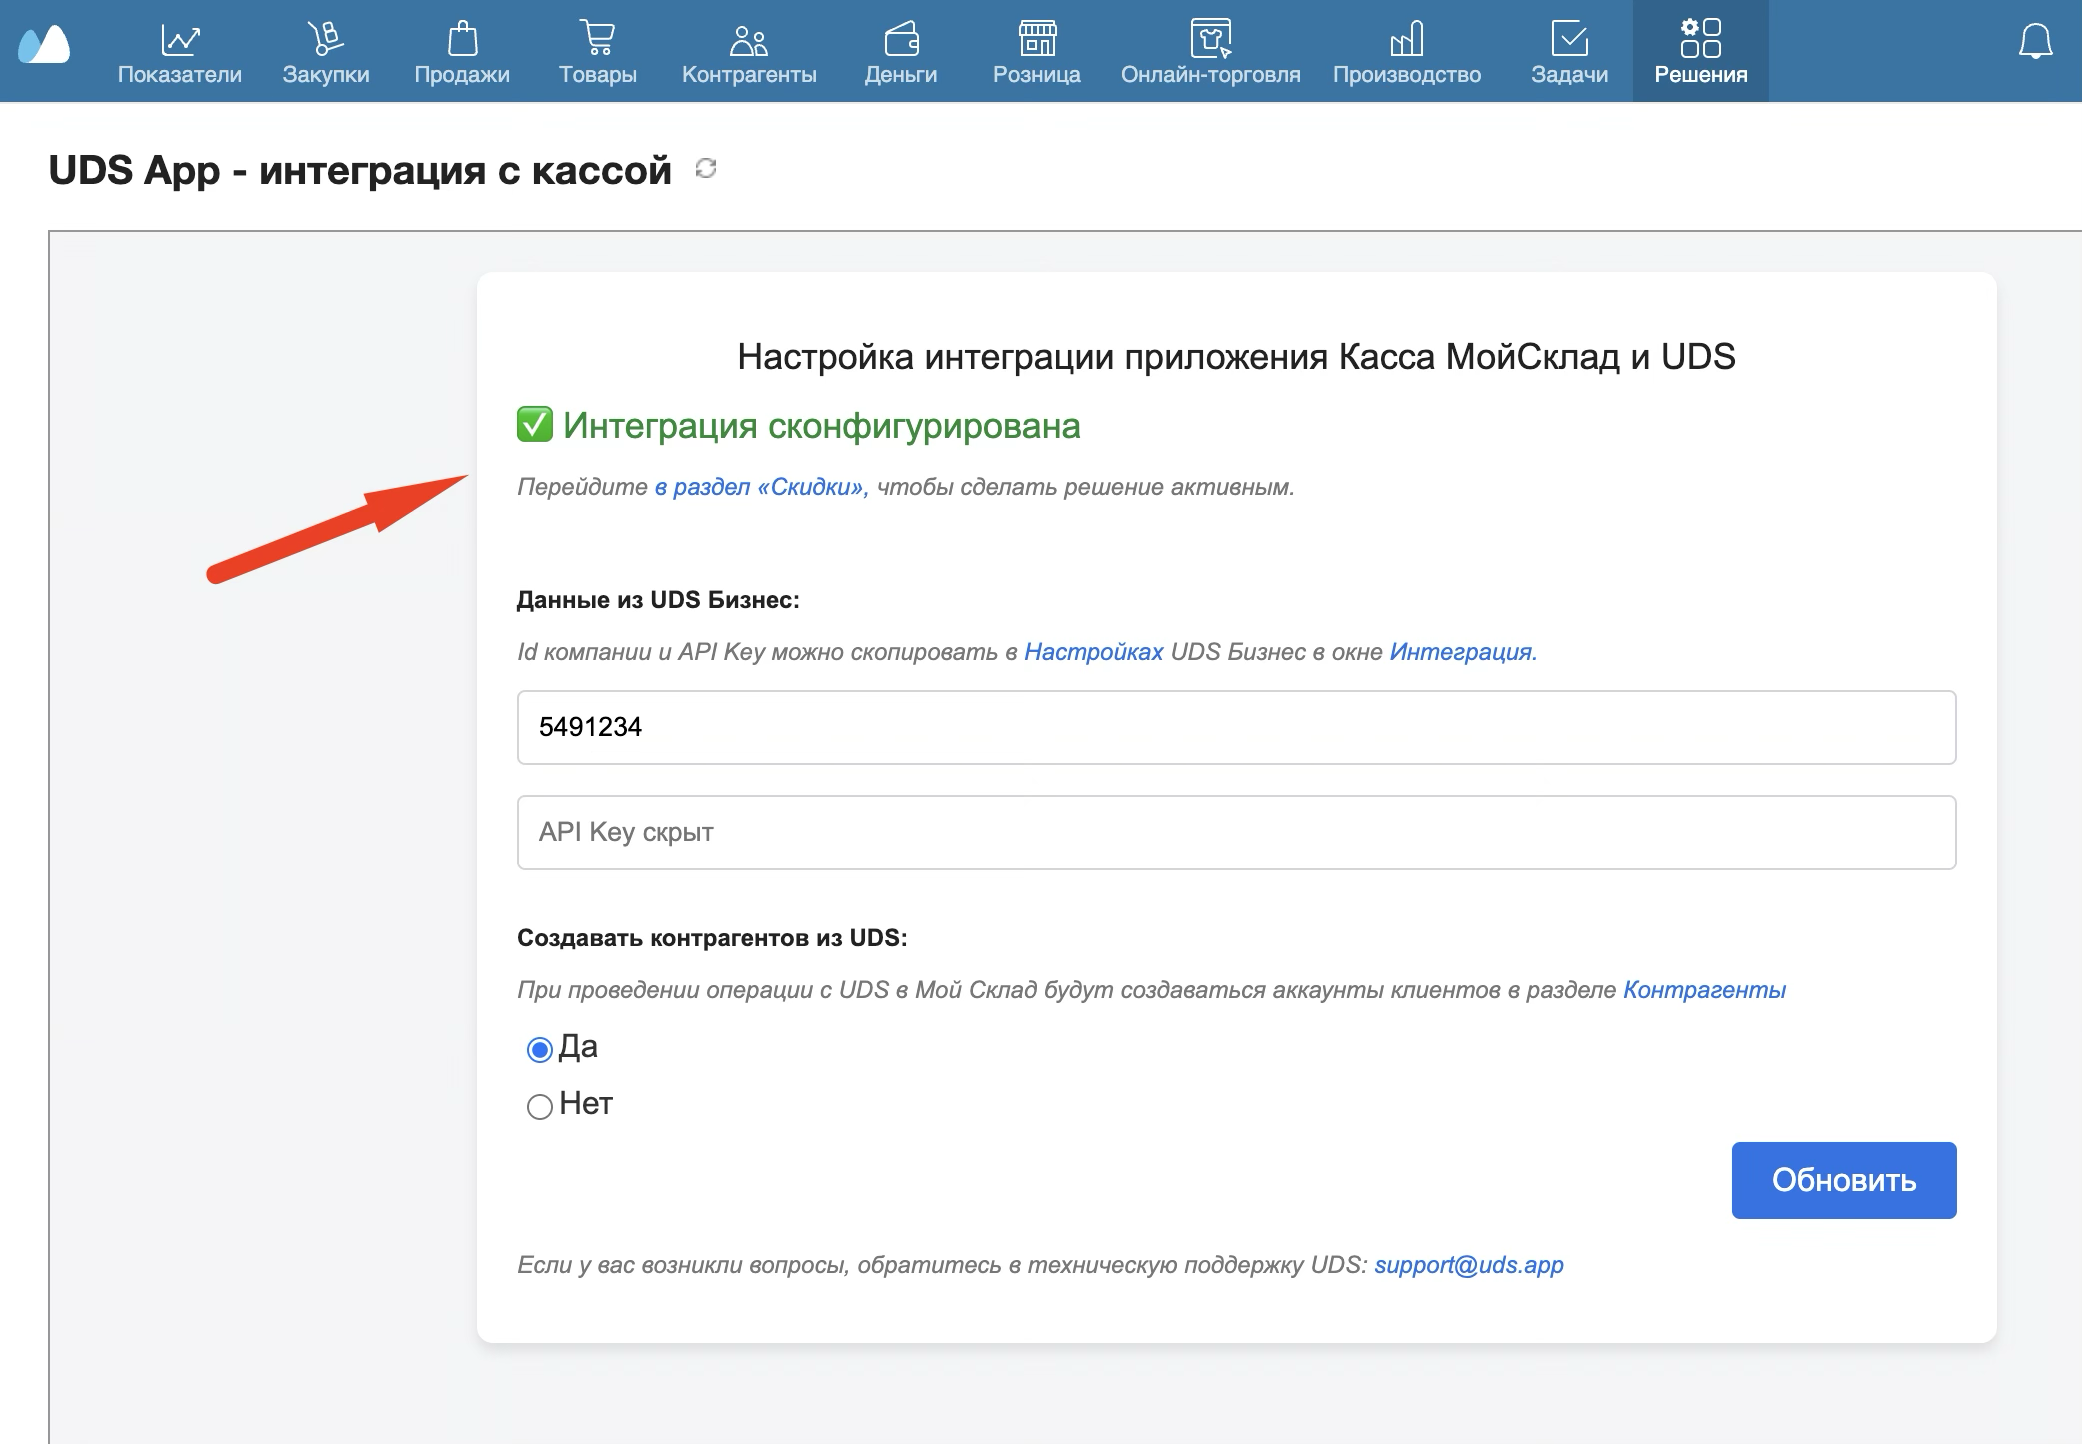Select the Да radio button
Viewport: 2082px width, 1444px height.
539,1049
